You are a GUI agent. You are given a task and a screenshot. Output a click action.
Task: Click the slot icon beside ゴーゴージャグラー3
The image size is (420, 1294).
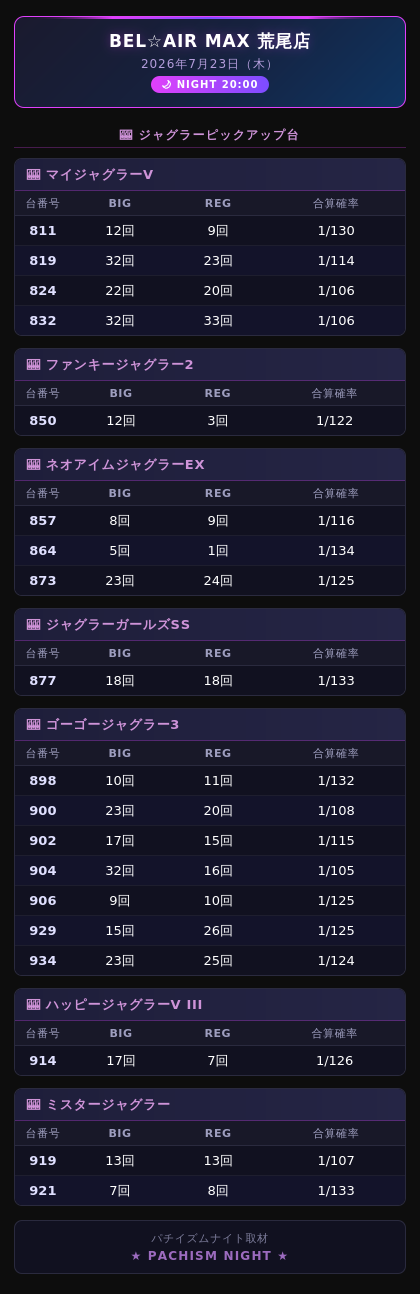pyautogui.click(x=33, y=724)
